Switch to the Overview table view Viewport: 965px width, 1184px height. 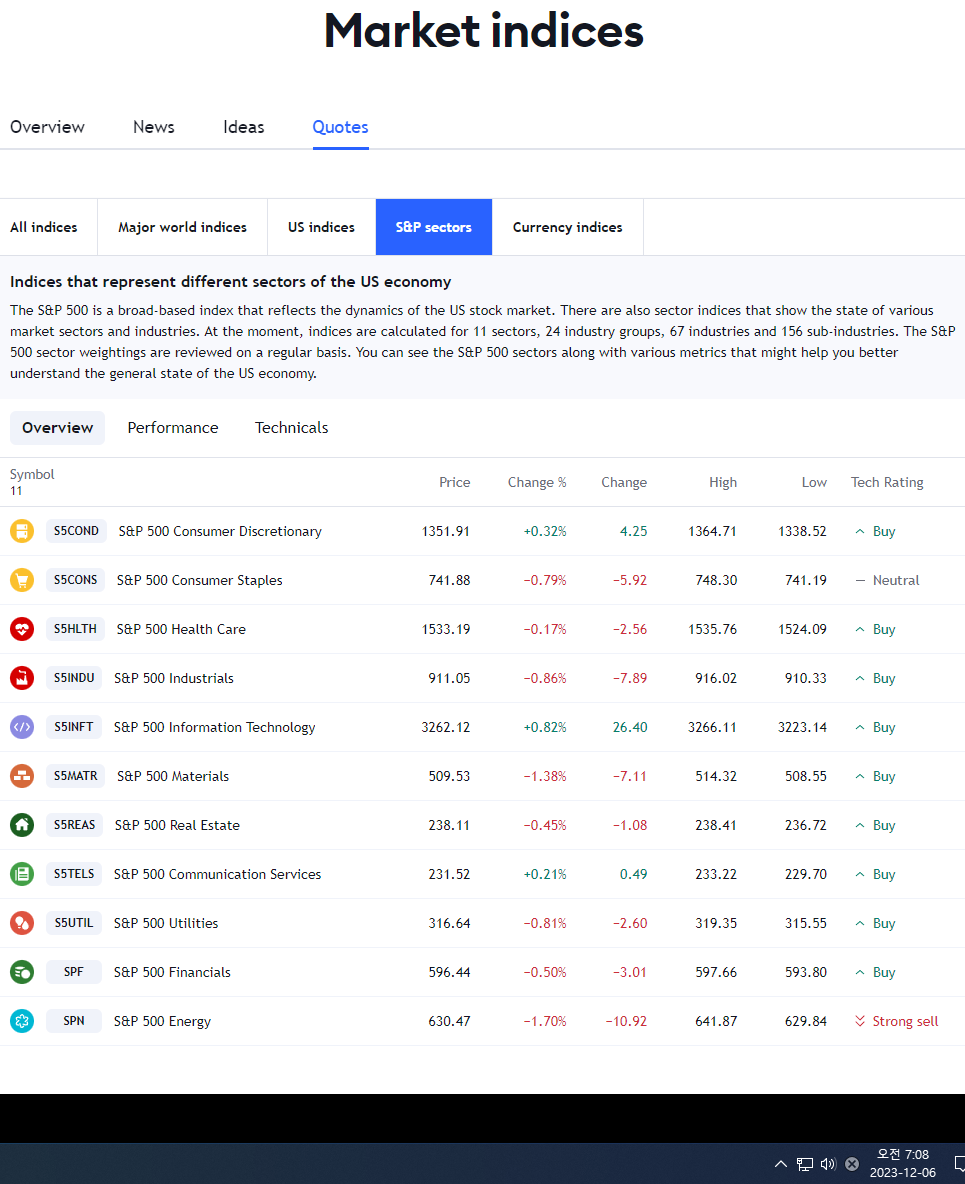57,427
